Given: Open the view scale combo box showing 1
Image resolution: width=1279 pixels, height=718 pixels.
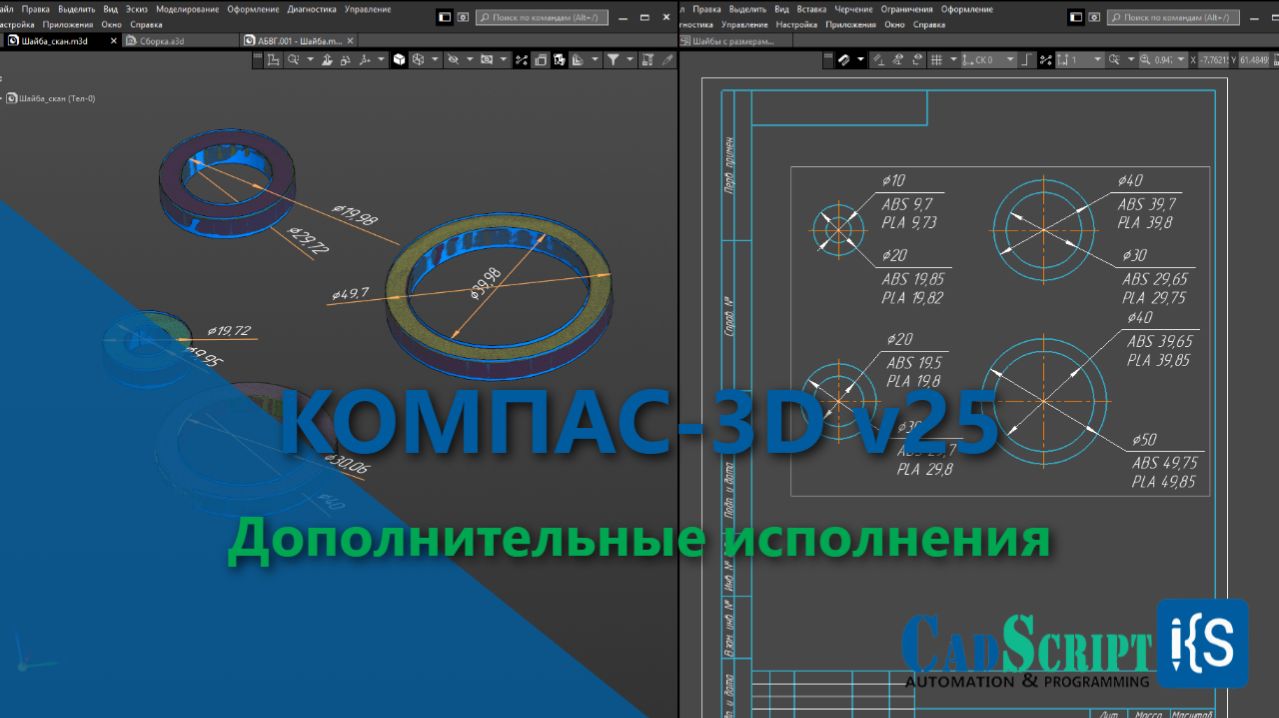Looking at the screenshot, I should coord(1080,60).
